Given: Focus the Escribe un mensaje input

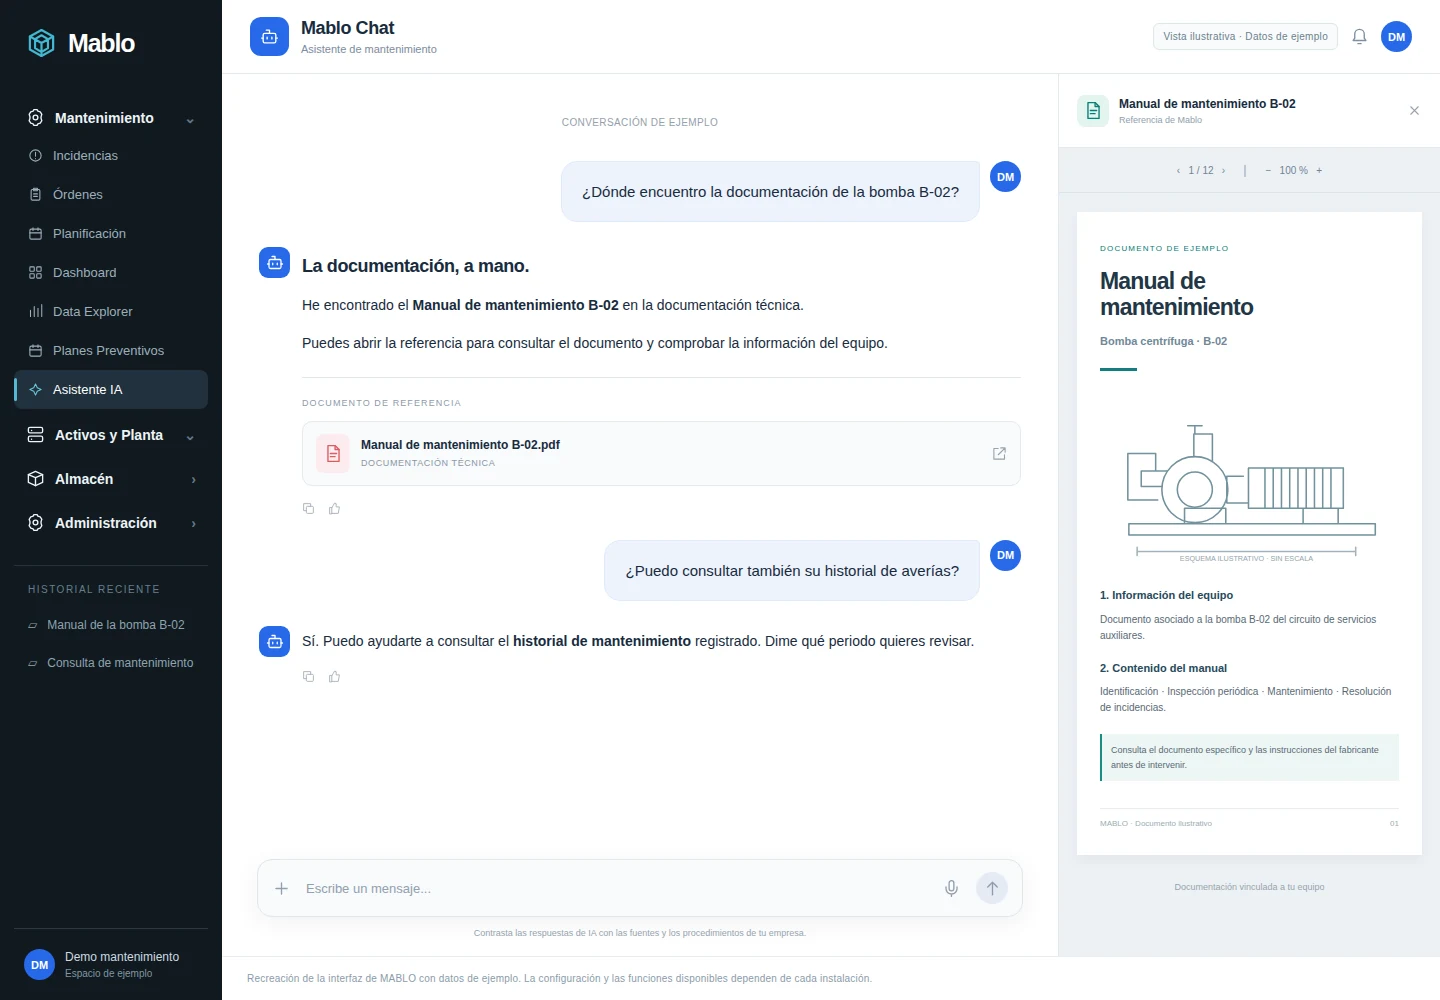Looking at the screenshot, I should [x=617, y=888].
